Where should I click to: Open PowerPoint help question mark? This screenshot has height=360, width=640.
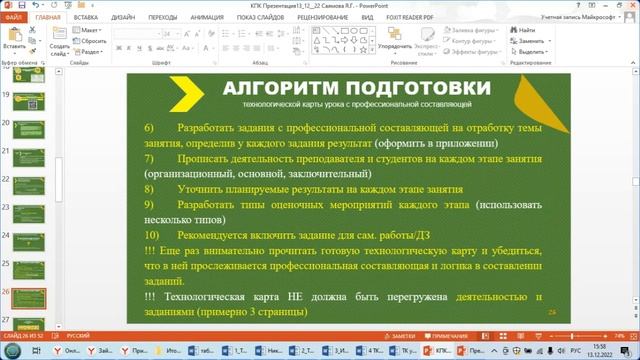click(x=578, y=5)
